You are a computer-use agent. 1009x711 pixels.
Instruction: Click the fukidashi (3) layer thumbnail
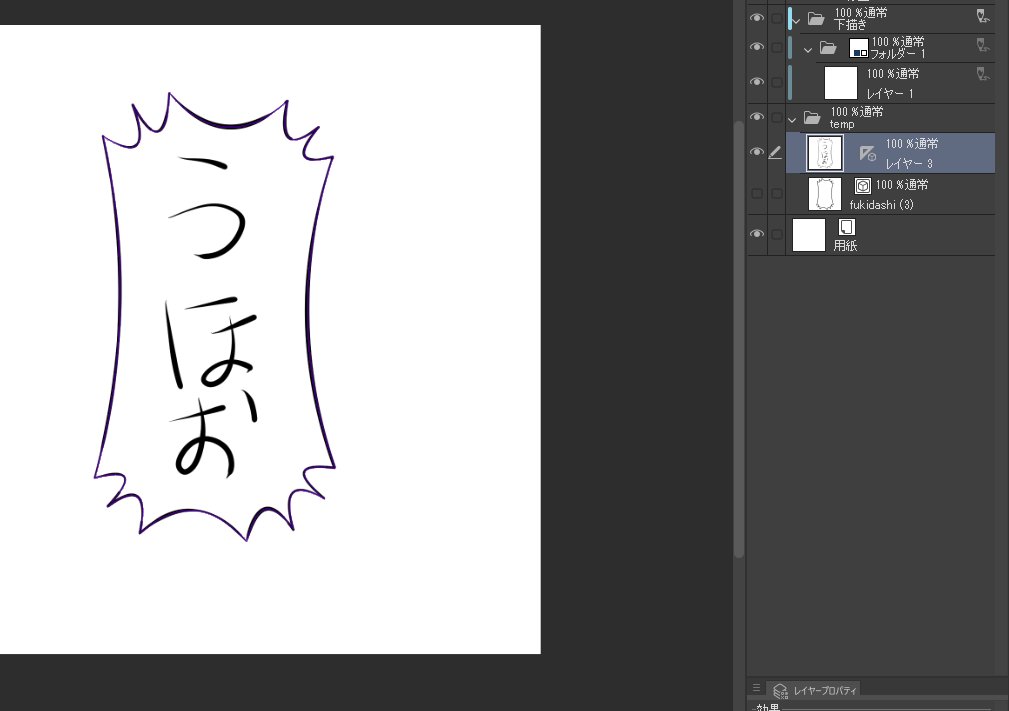[x=825, y=194]
